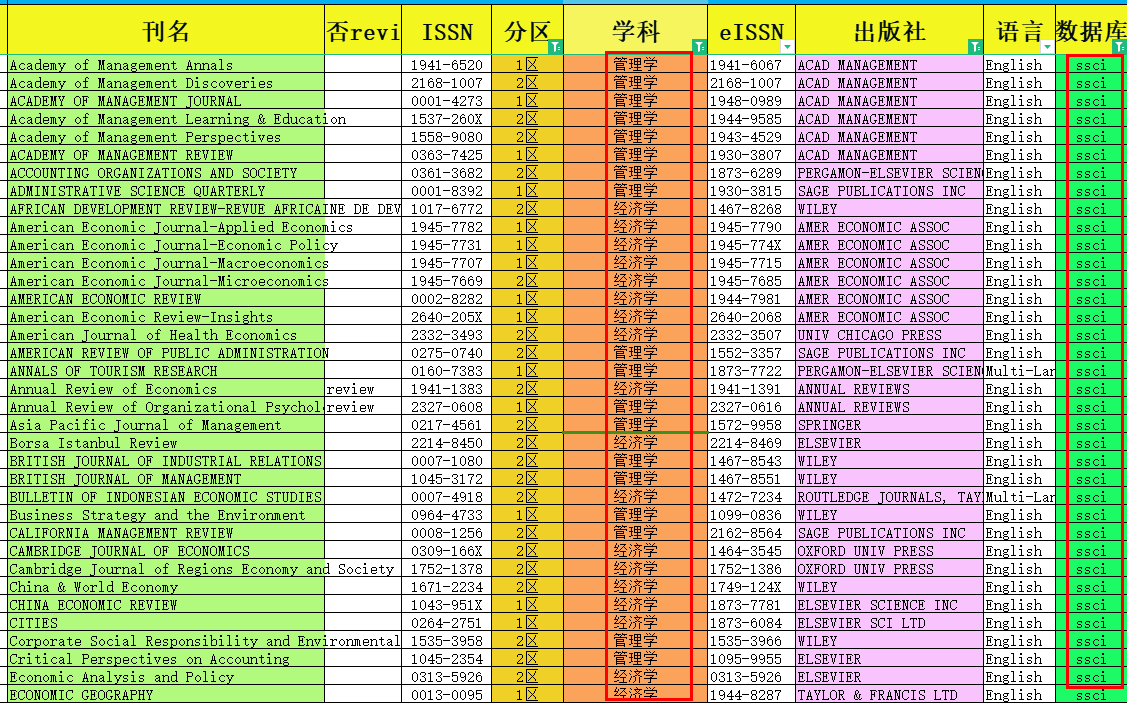
Task: Open active filter on 学科 column
Action: (x=699, y=47)
